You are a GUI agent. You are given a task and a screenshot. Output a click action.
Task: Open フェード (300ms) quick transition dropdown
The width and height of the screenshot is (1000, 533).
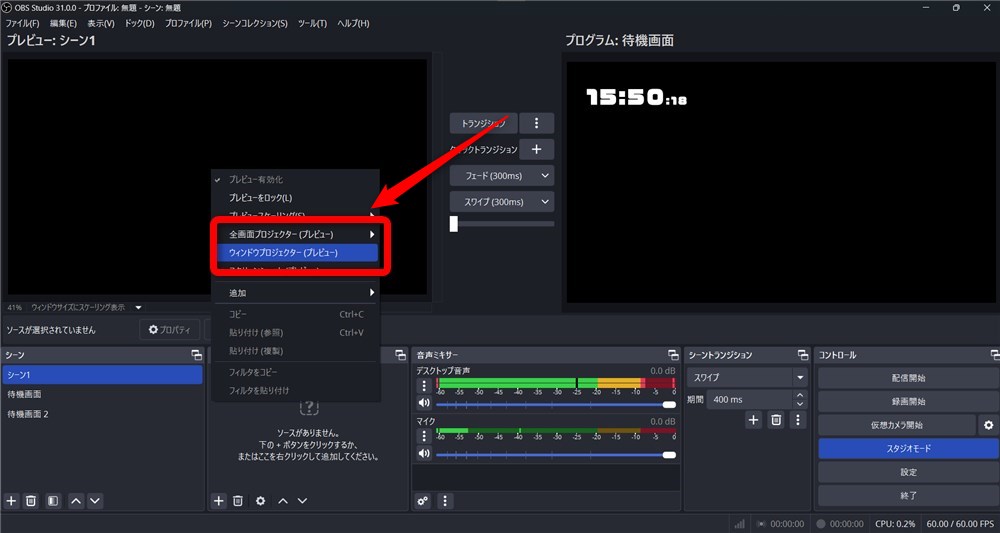click(502, 175)
